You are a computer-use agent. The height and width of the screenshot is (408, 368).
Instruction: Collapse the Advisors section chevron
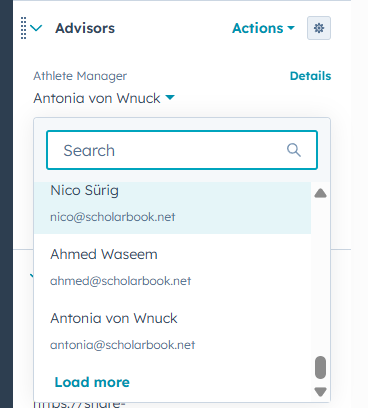click(x=36, y=28)
